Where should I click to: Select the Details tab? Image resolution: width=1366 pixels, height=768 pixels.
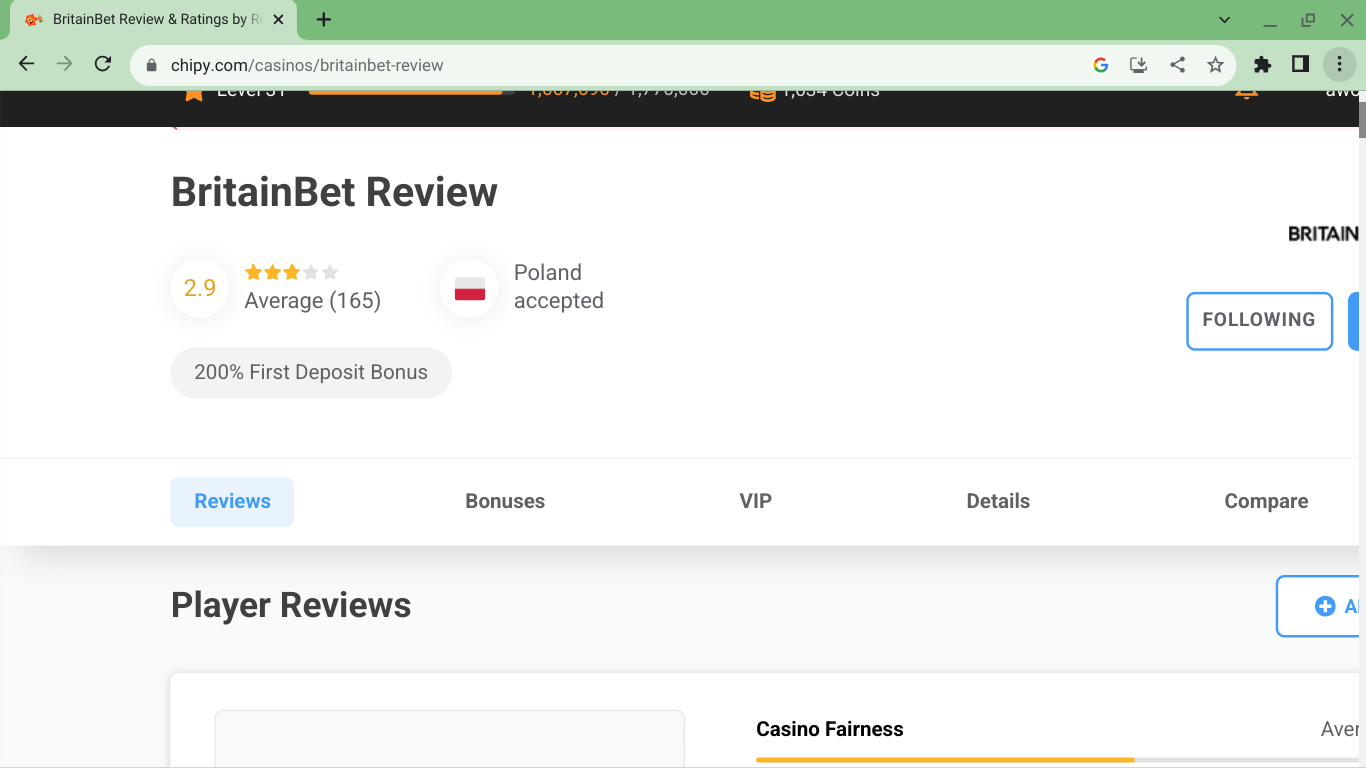[997, 501]
